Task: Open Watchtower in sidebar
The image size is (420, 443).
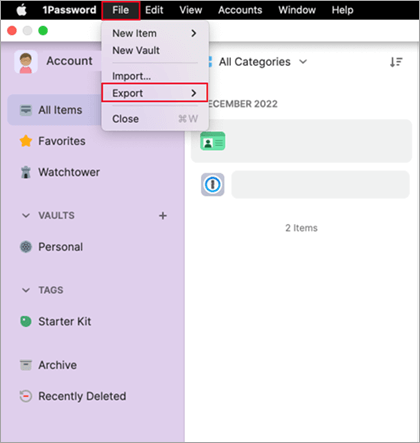Action: coord(69,172)
